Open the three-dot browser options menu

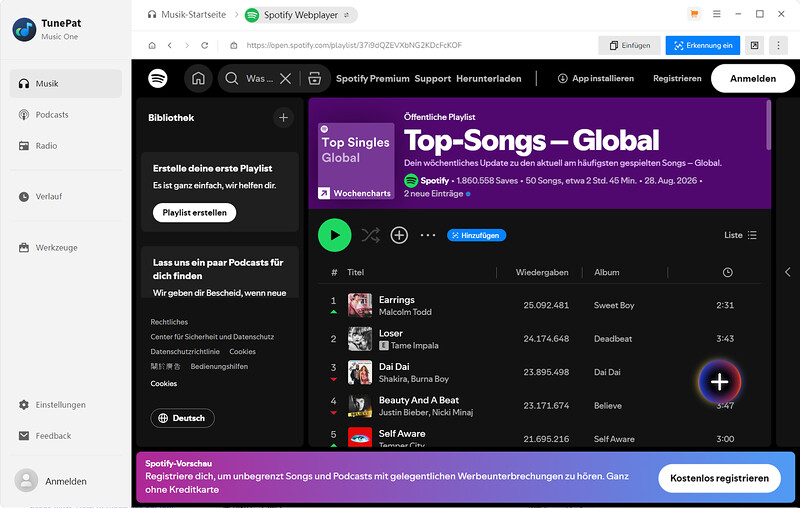point(778,45)
